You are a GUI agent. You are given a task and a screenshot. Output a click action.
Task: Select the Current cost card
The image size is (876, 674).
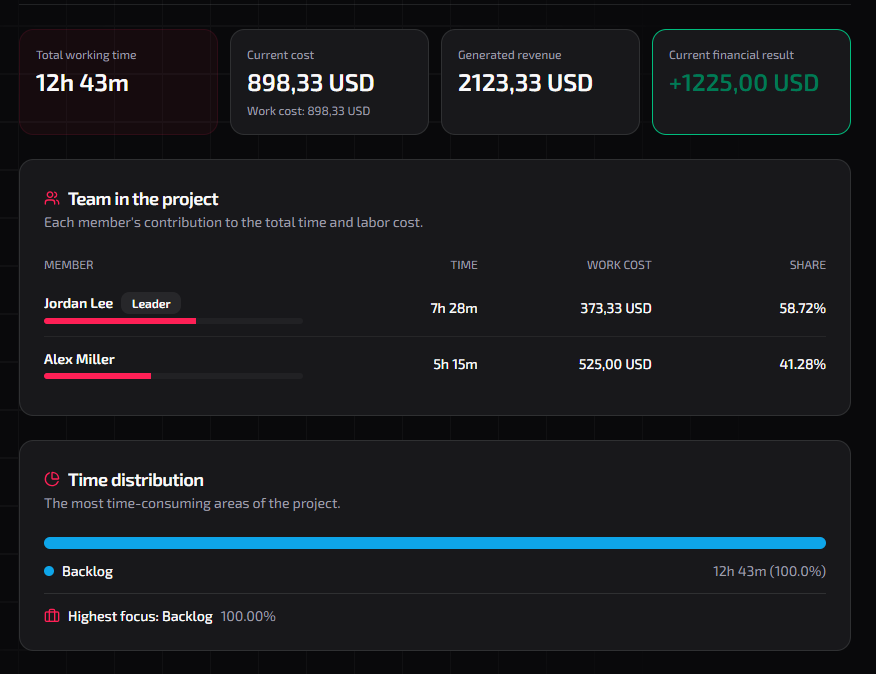pos(330,82)
